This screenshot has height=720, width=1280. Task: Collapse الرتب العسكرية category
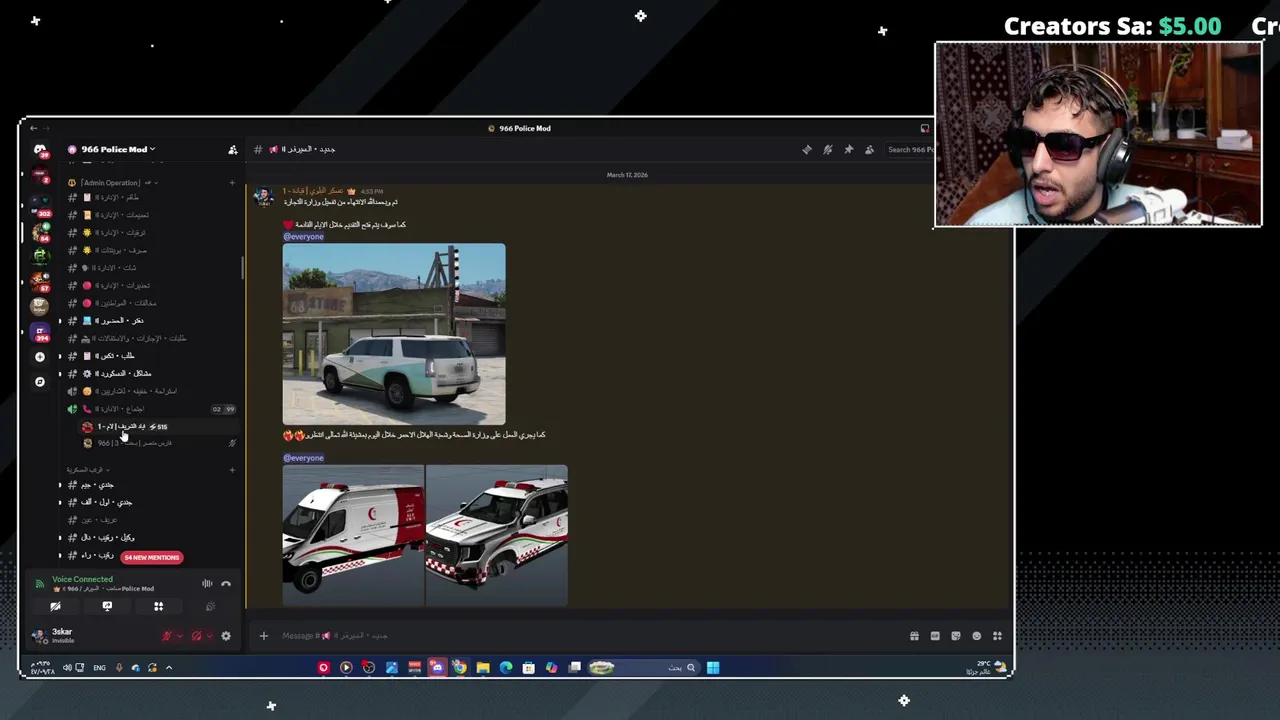(88, 470)
